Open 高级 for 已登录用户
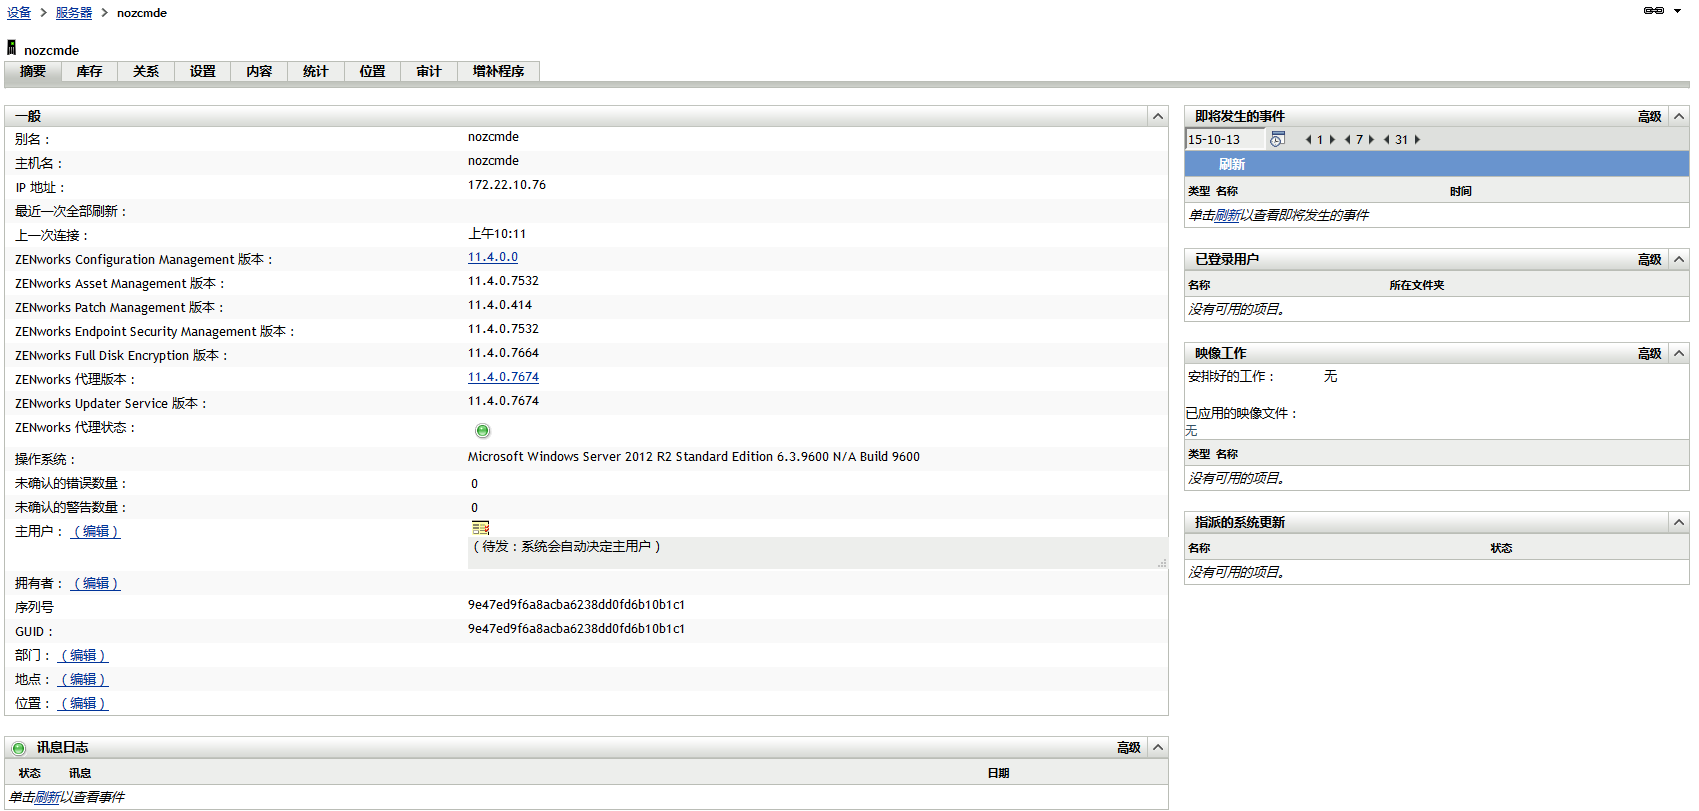 click(1650, 260)
